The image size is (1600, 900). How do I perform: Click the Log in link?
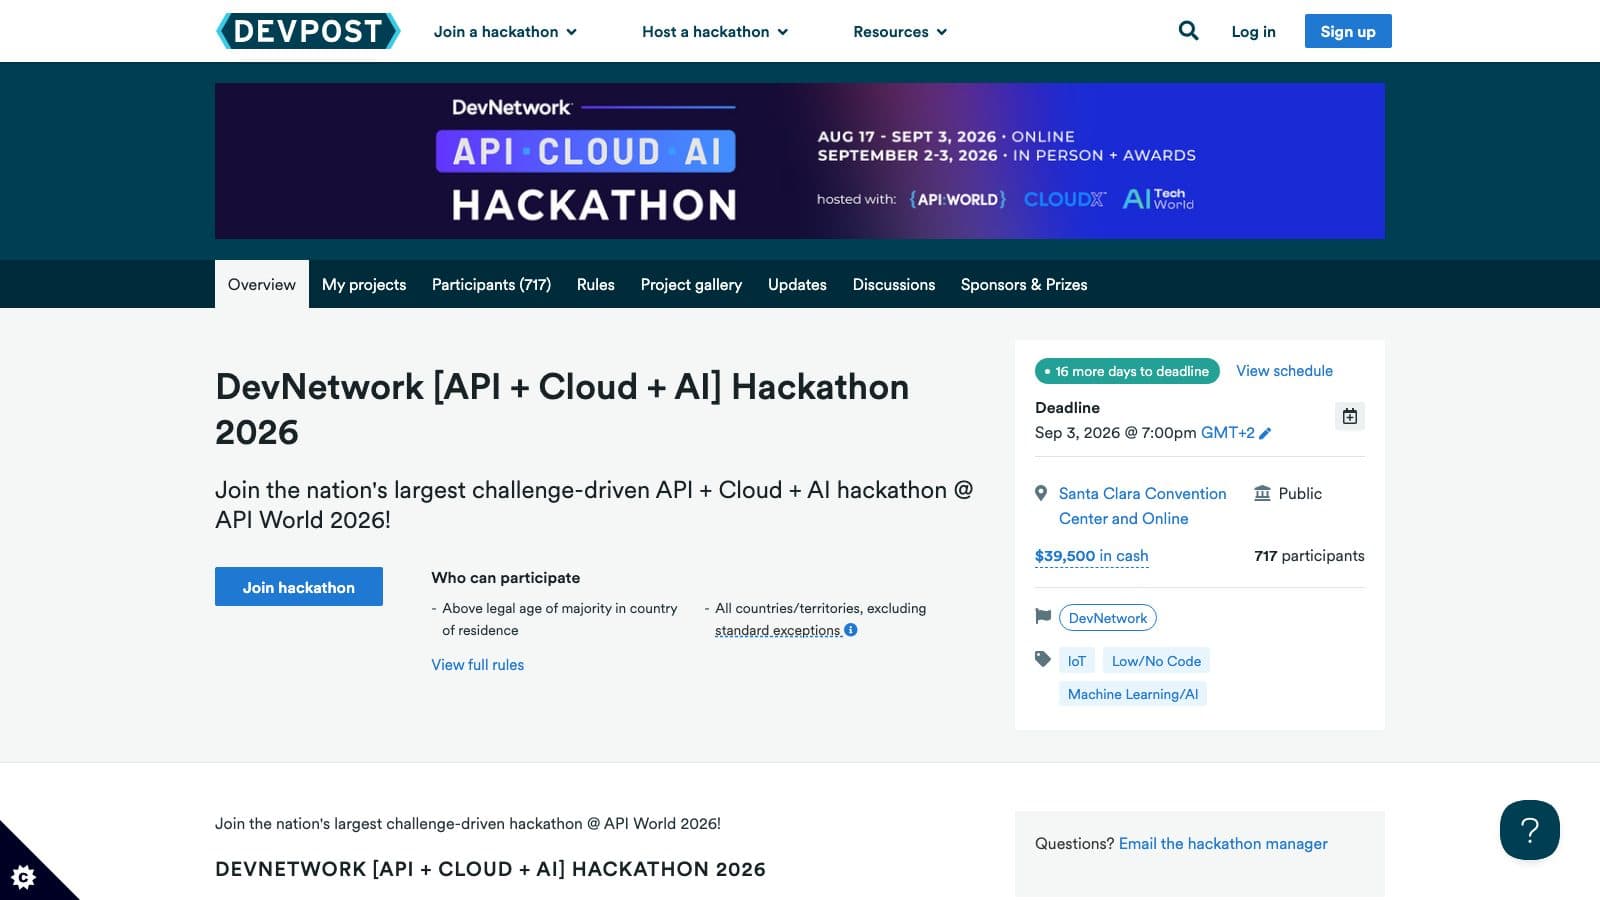(1253, 31)
